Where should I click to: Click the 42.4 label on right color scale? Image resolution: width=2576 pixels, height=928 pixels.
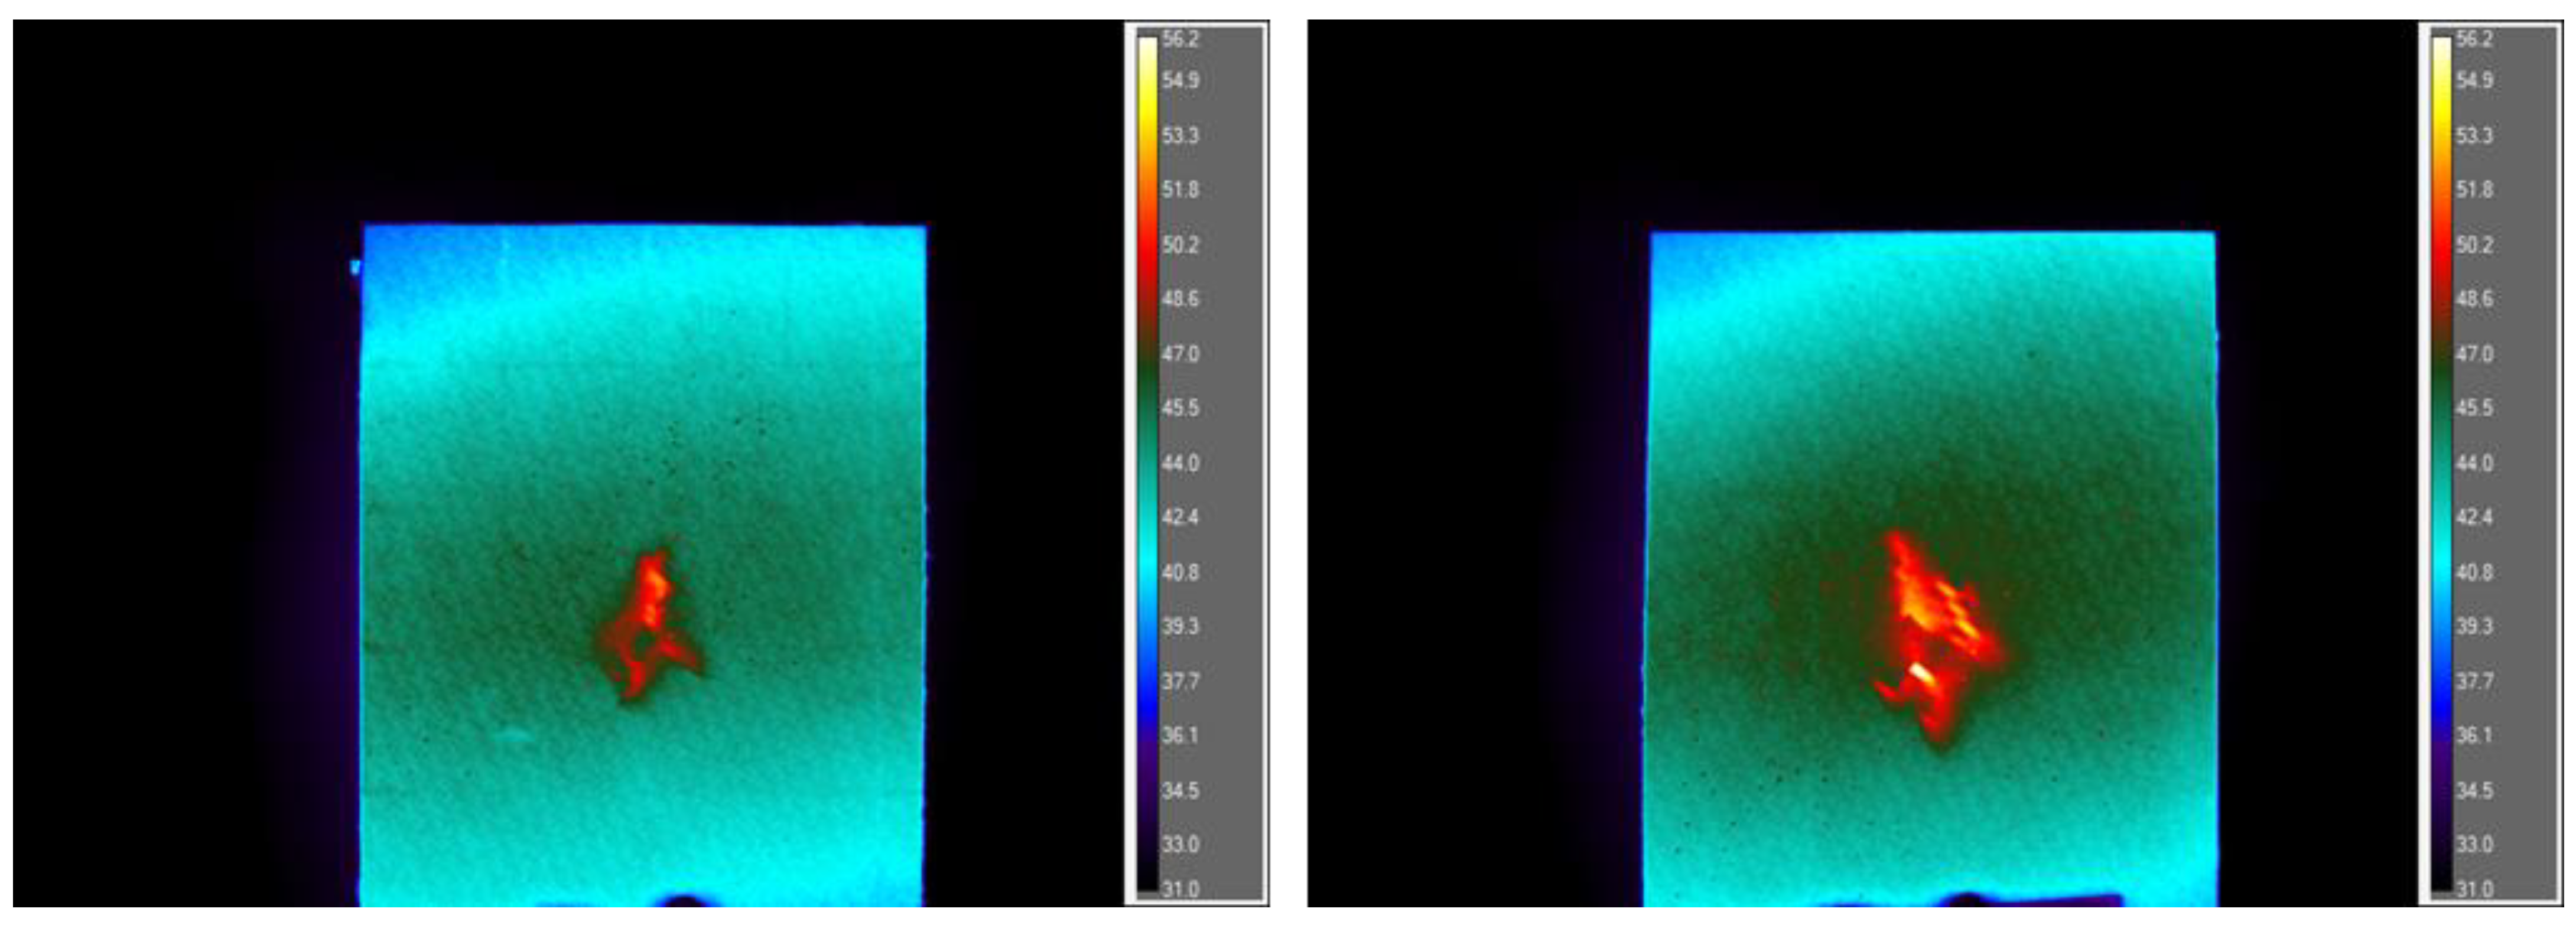pos(2474,517)
